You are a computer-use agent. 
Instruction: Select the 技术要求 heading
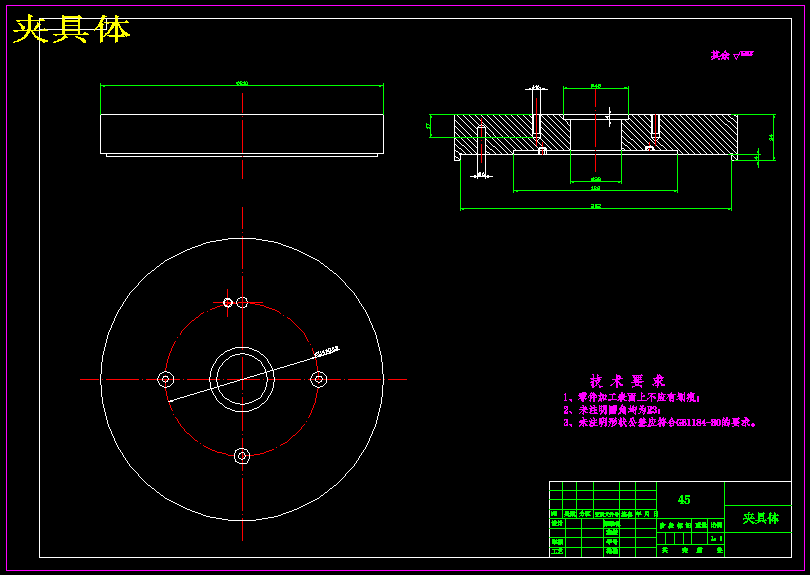point(627,381)
